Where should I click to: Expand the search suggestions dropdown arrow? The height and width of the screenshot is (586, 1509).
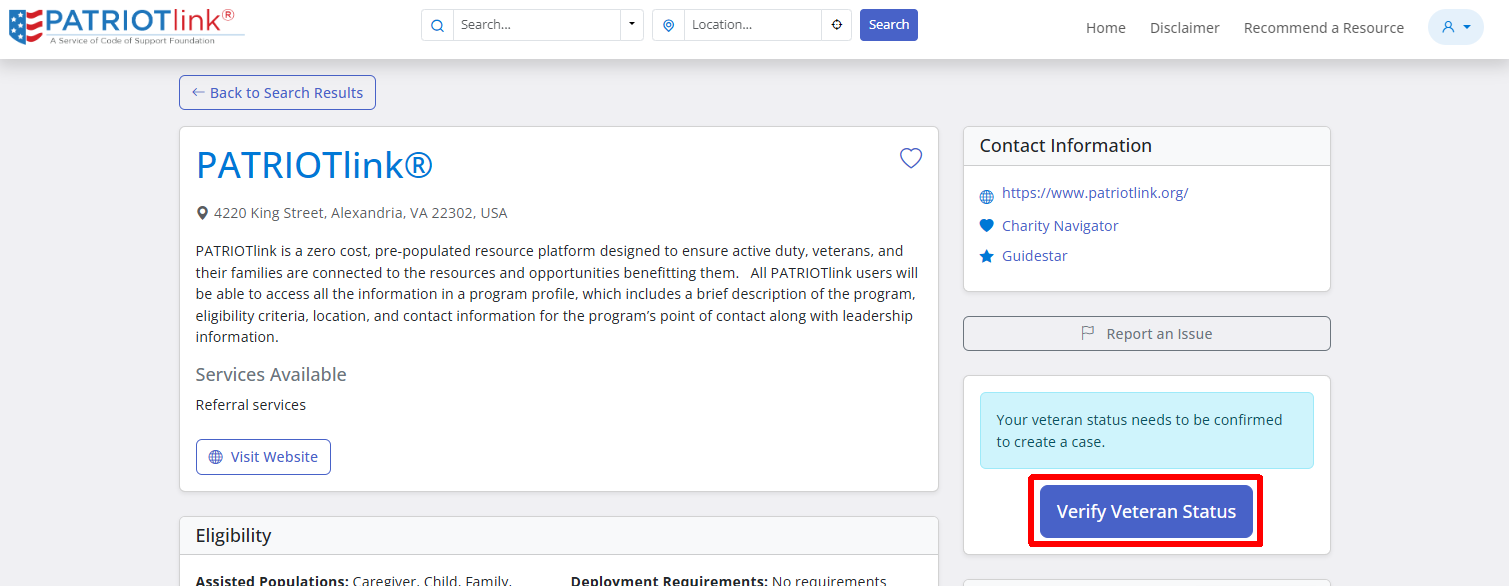[631, 25]
